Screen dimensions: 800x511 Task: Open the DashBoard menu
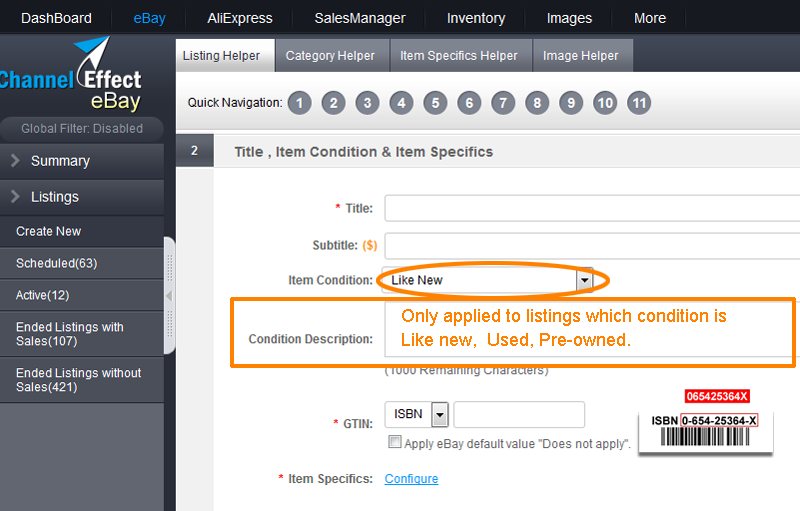[56, 18]
